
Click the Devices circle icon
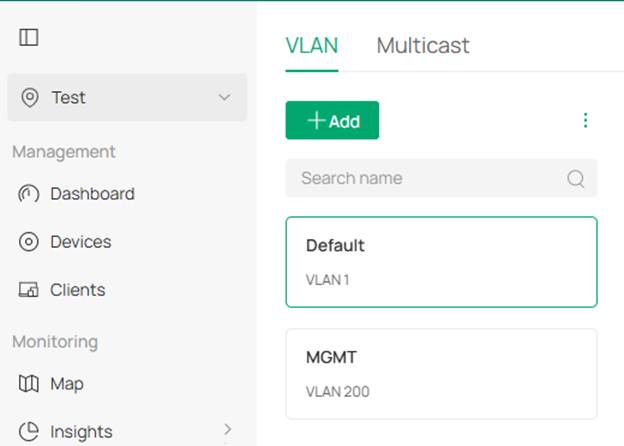click(x=30, y=242)
